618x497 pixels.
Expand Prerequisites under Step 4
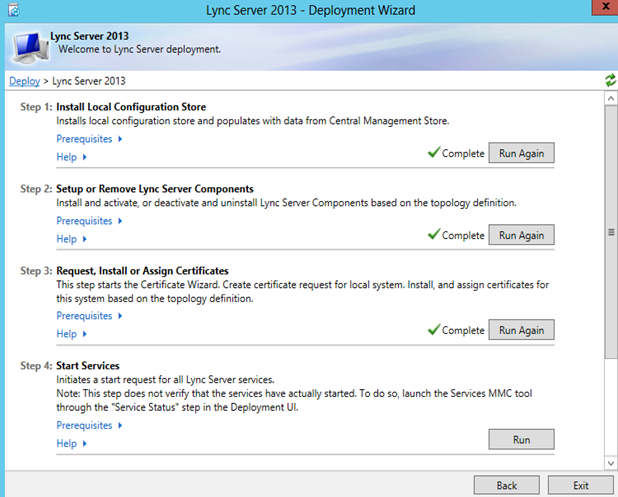pos(89,425)
